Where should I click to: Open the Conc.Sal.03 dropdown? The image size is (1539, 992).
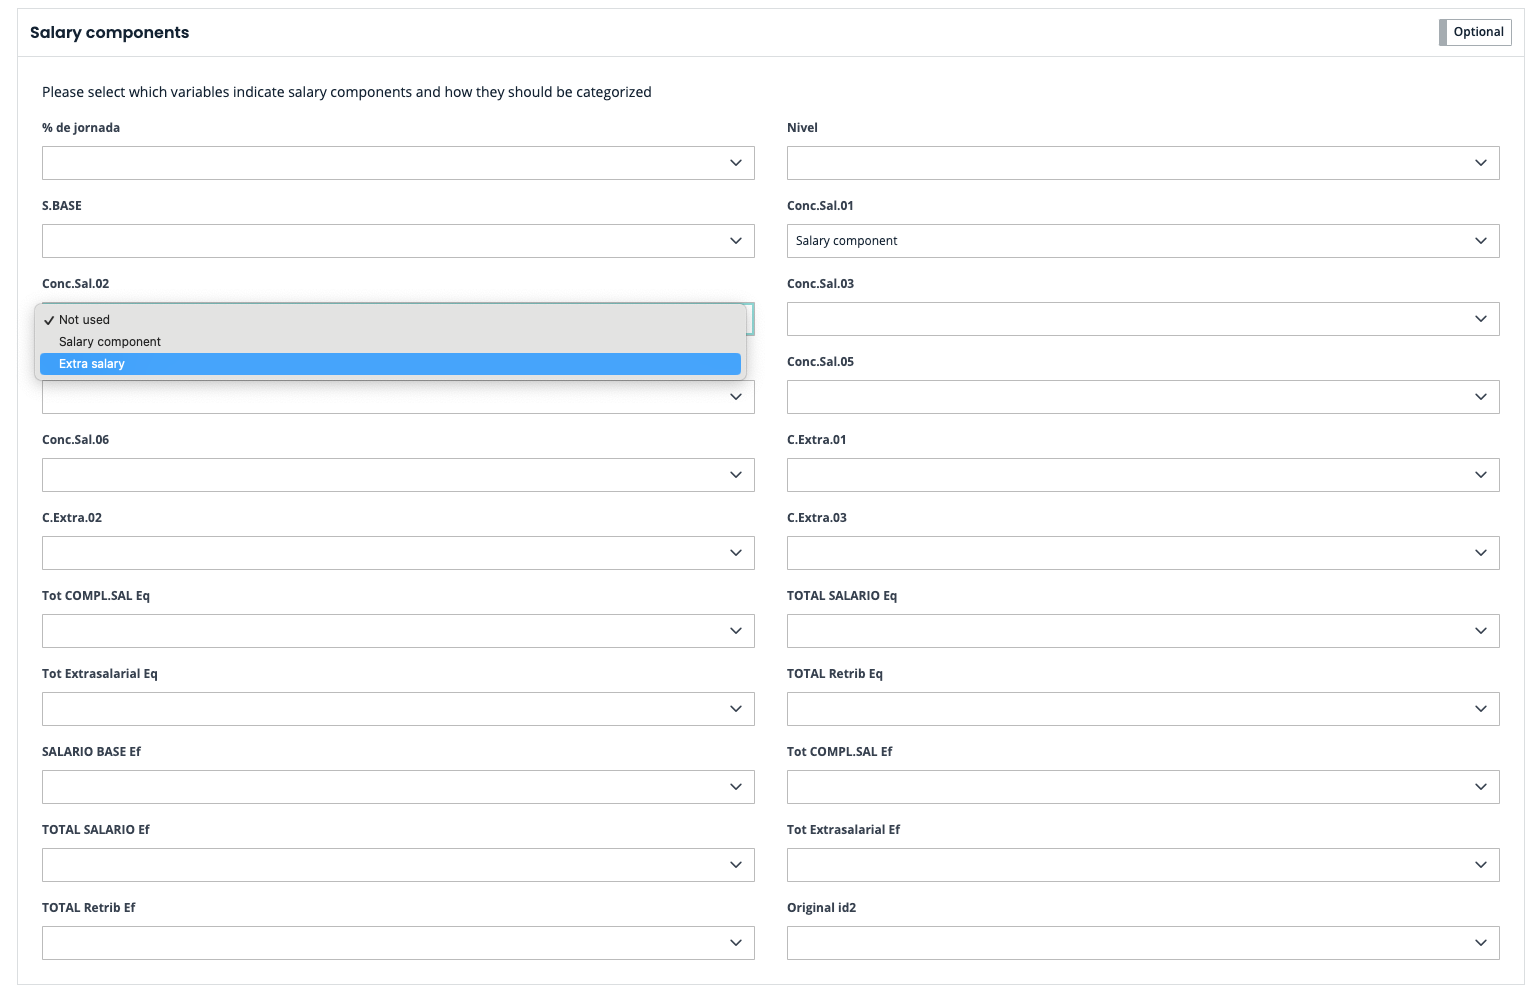pyautogui.click(x=1142, y=319)
